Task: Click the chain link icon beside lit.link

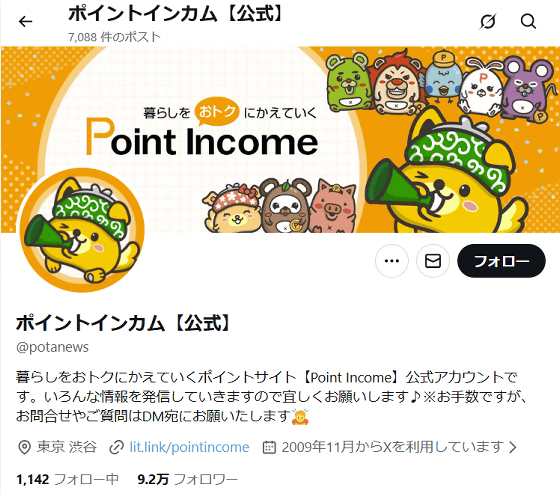Action: tap(116, 447)
